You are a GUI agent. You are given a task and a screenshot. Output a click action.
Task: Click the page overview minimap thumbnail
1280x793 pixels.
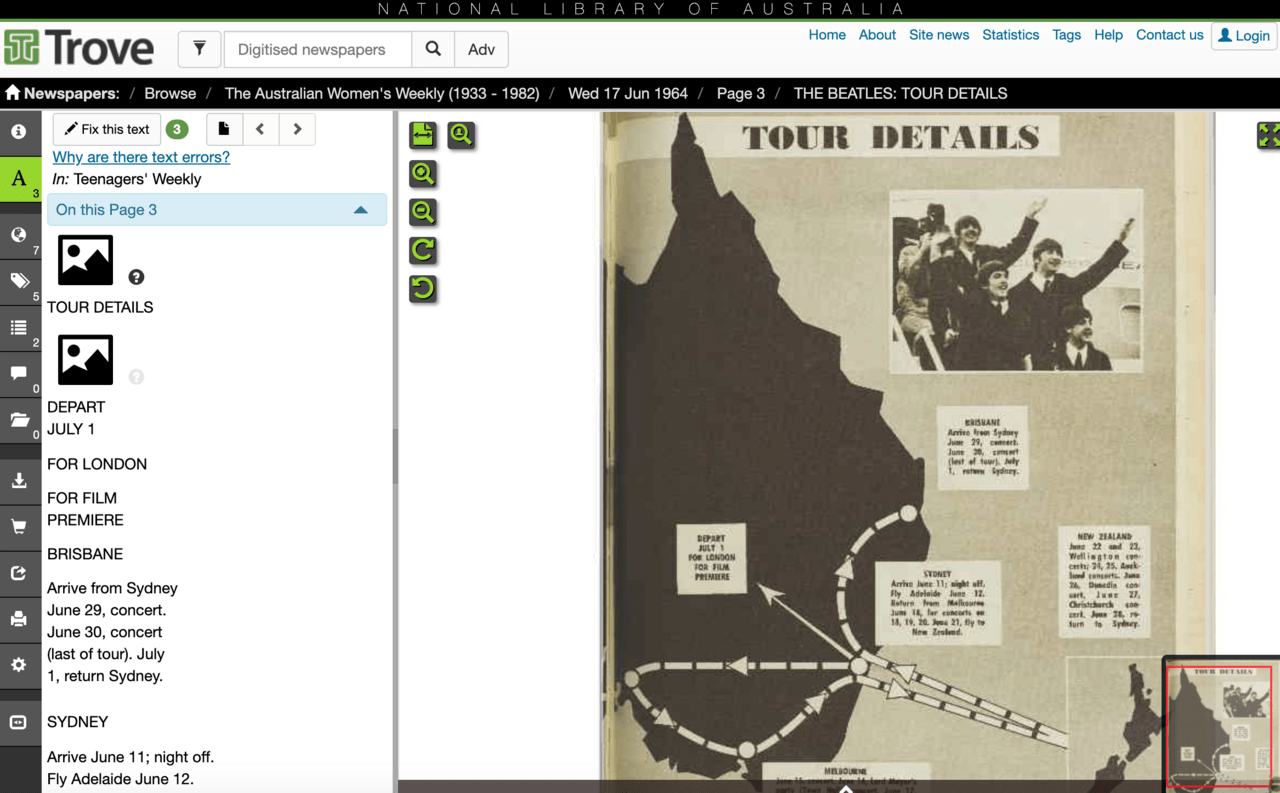(x=1220, y=724)
